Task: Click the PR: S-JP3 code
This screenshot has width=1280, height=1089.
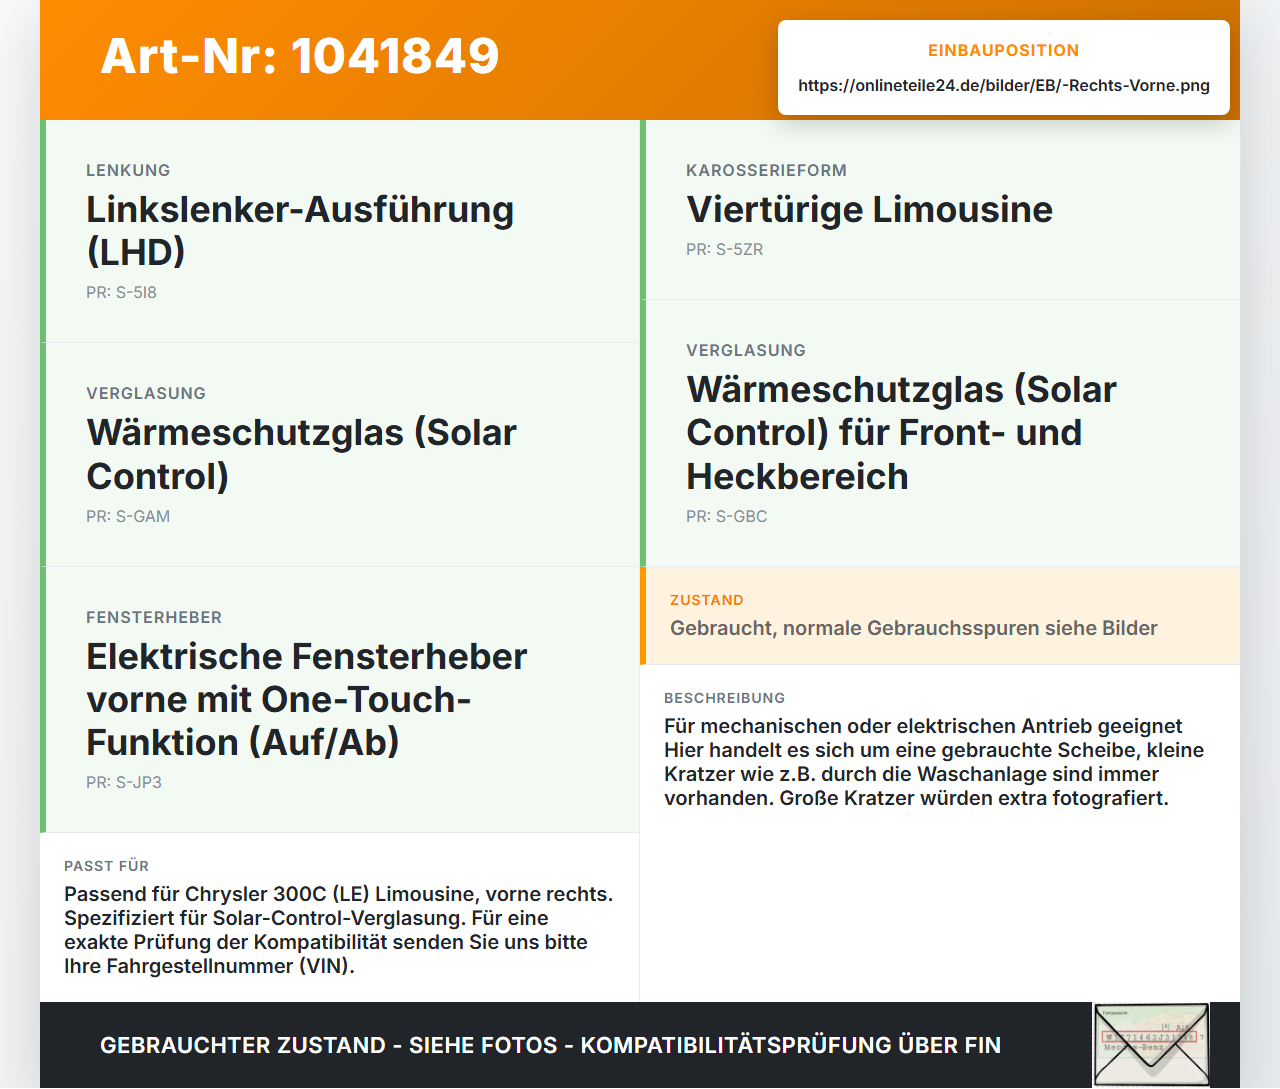Action: point(124,782)
